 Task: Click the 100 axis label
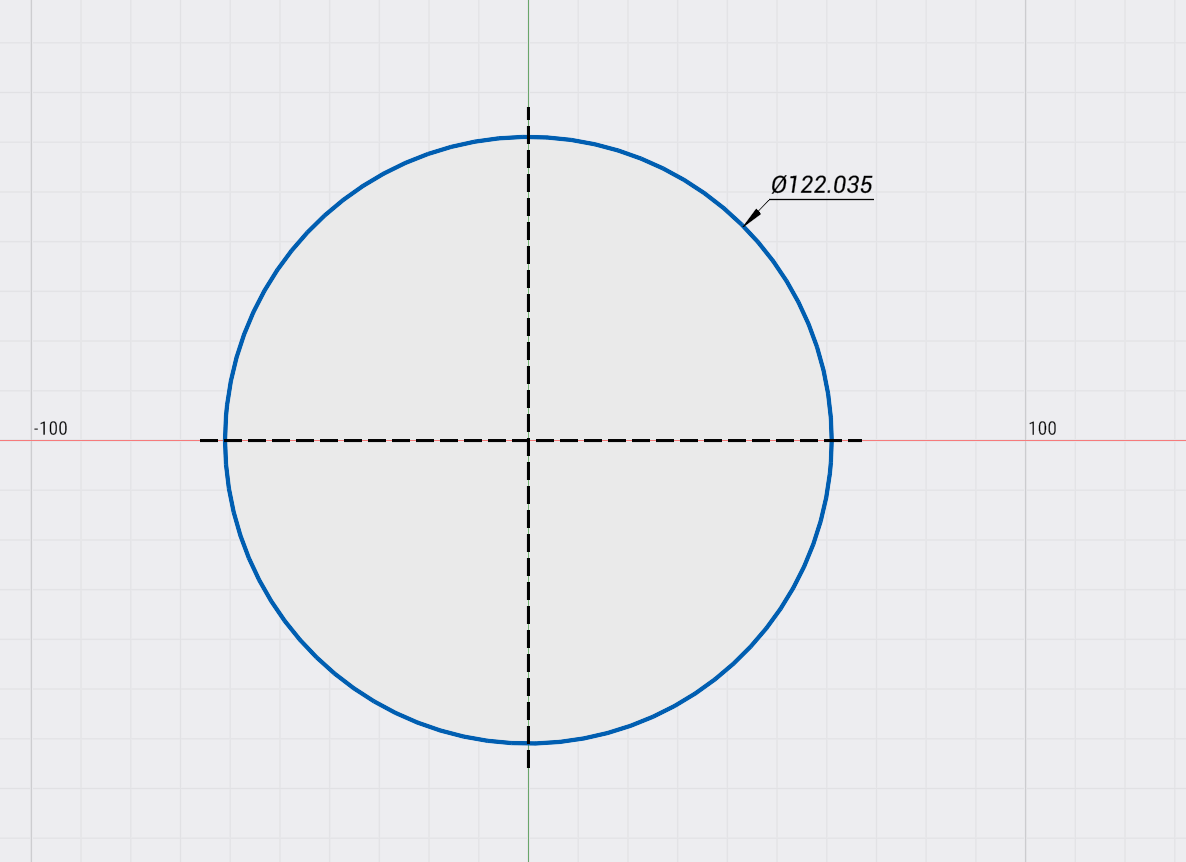1041,429
